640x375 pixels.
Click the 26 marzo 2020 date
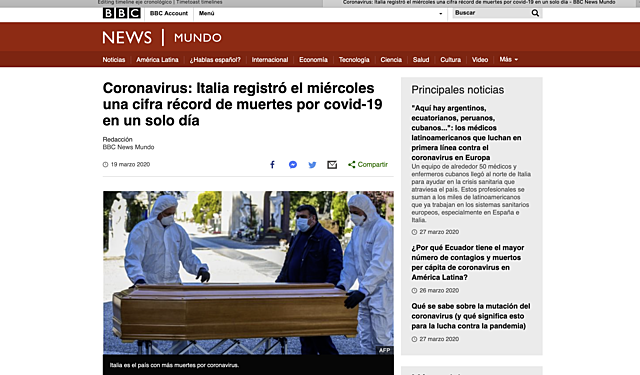point(439,291)
